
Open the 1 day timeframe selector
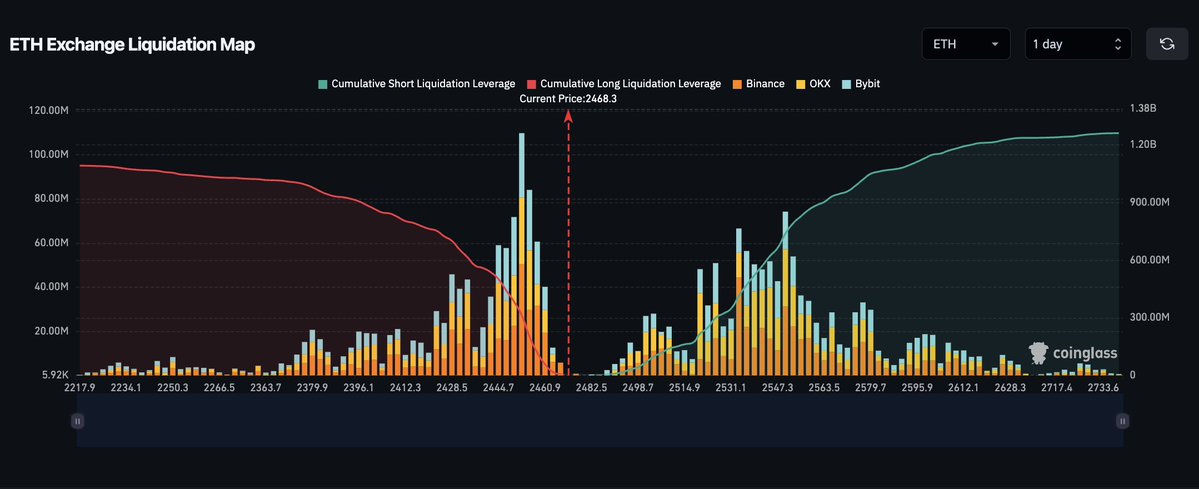1078,44
